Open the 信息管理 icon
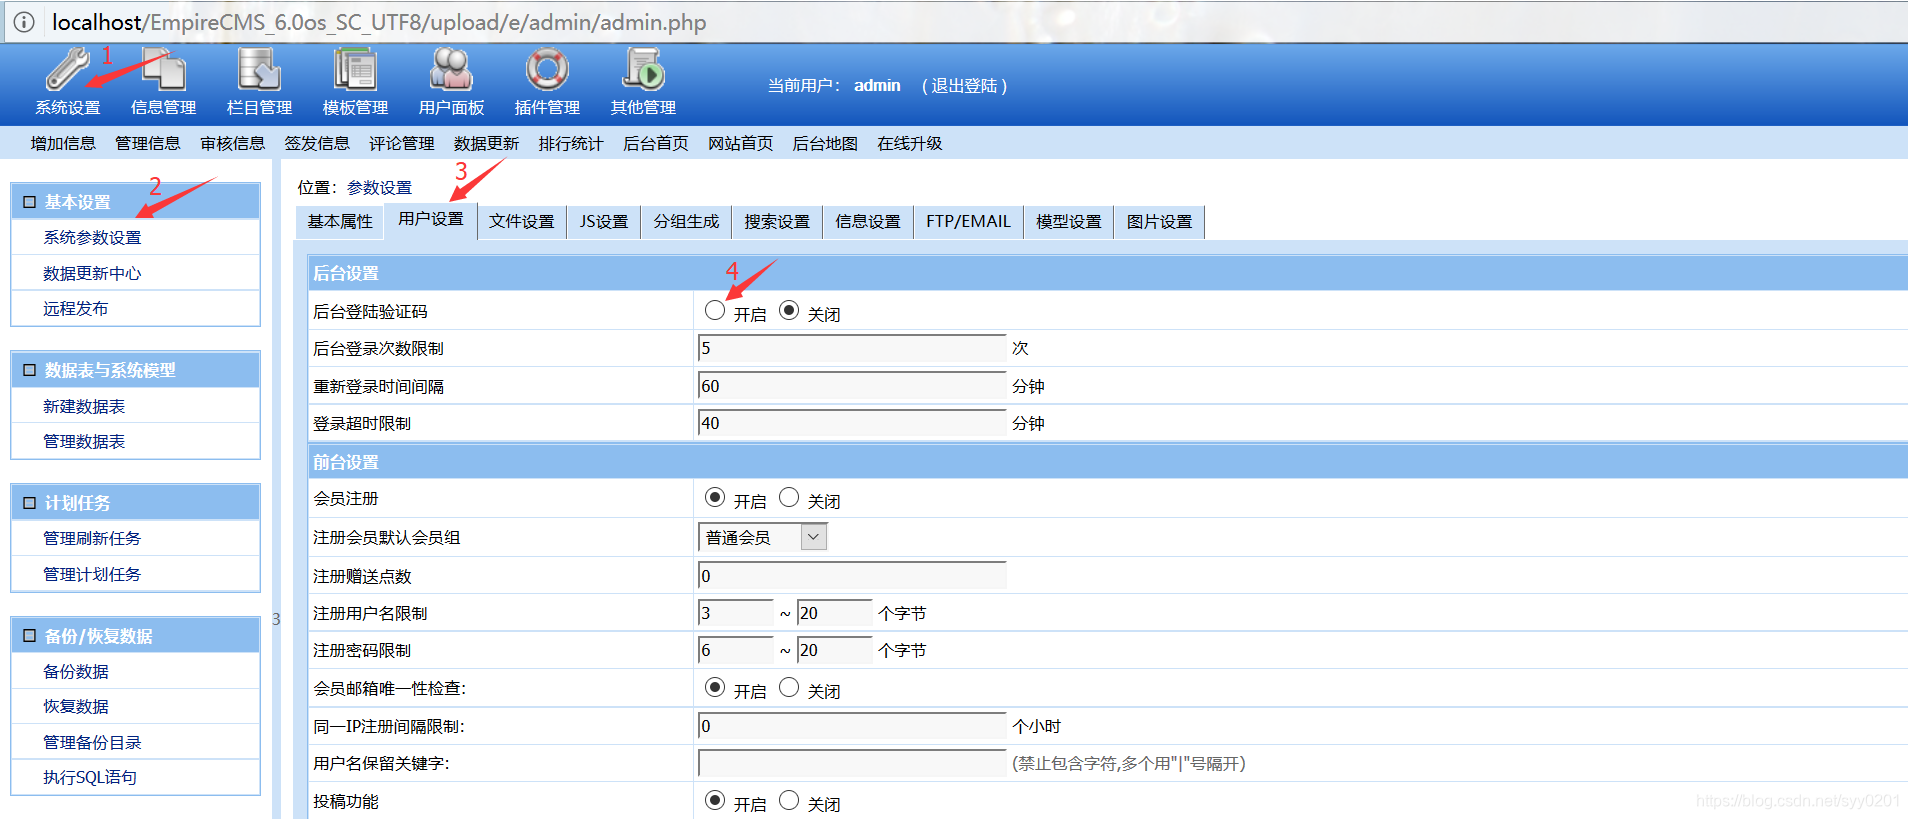The image size is (1908, 819). (164, 70)
